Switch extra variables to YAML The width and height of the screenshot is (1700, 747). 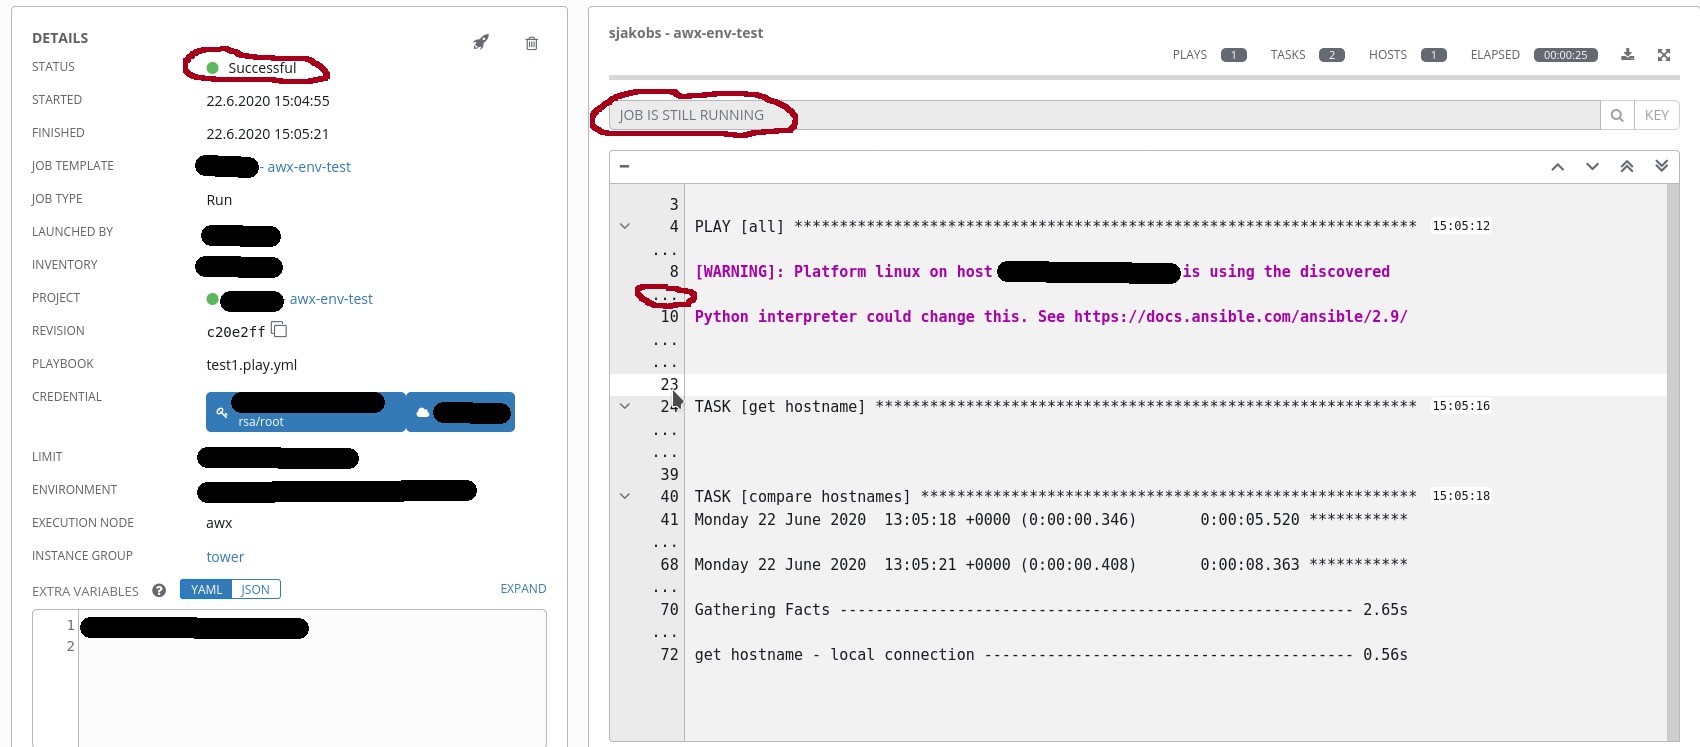point(206,589)
